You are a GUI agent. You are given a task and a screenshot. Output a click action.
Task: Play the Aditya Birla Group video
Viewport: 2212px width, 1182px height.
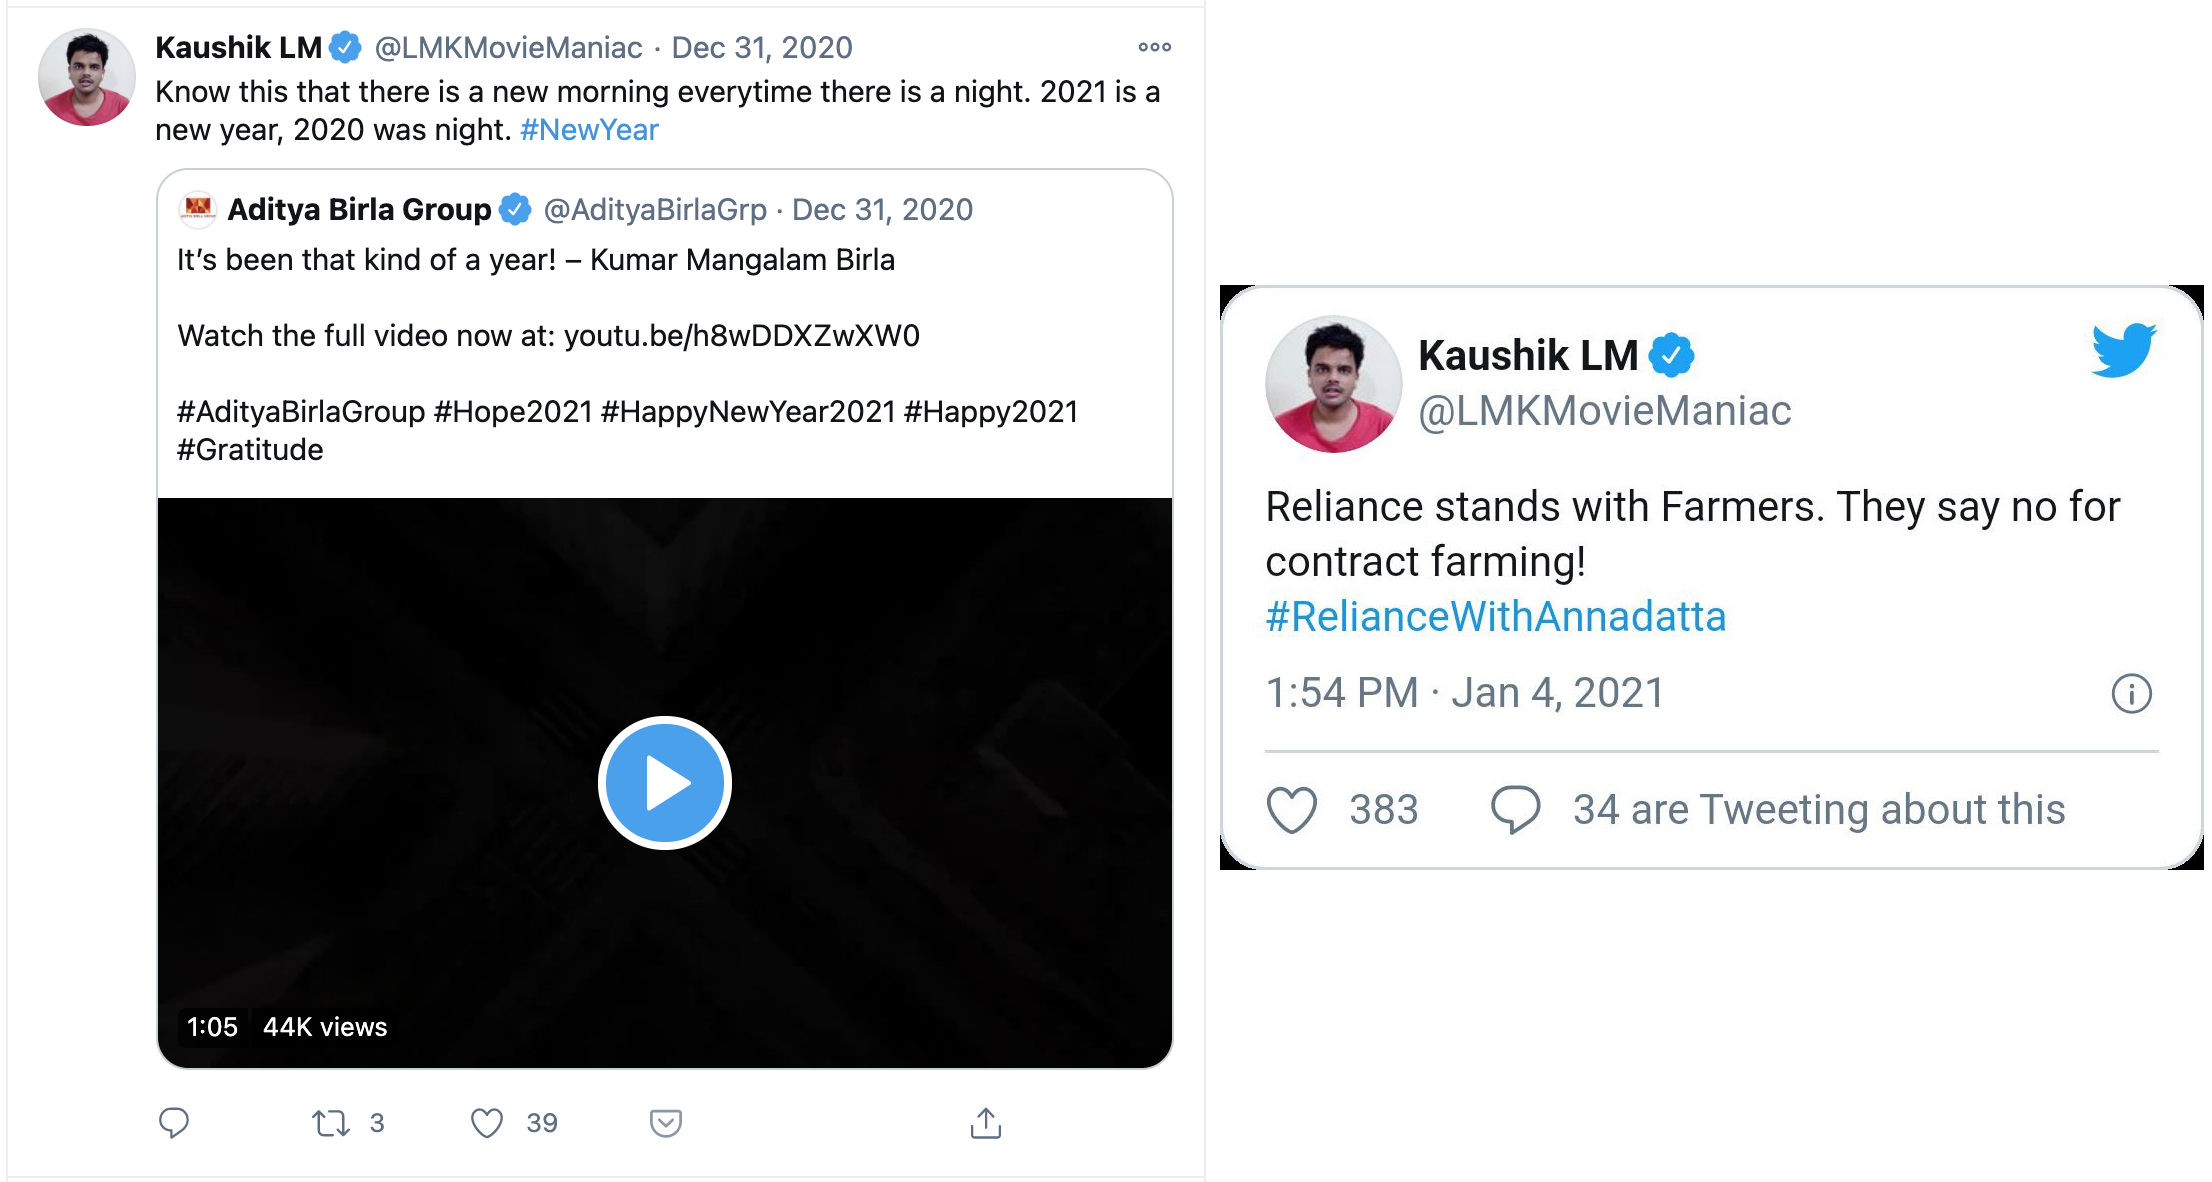point(665,783)
